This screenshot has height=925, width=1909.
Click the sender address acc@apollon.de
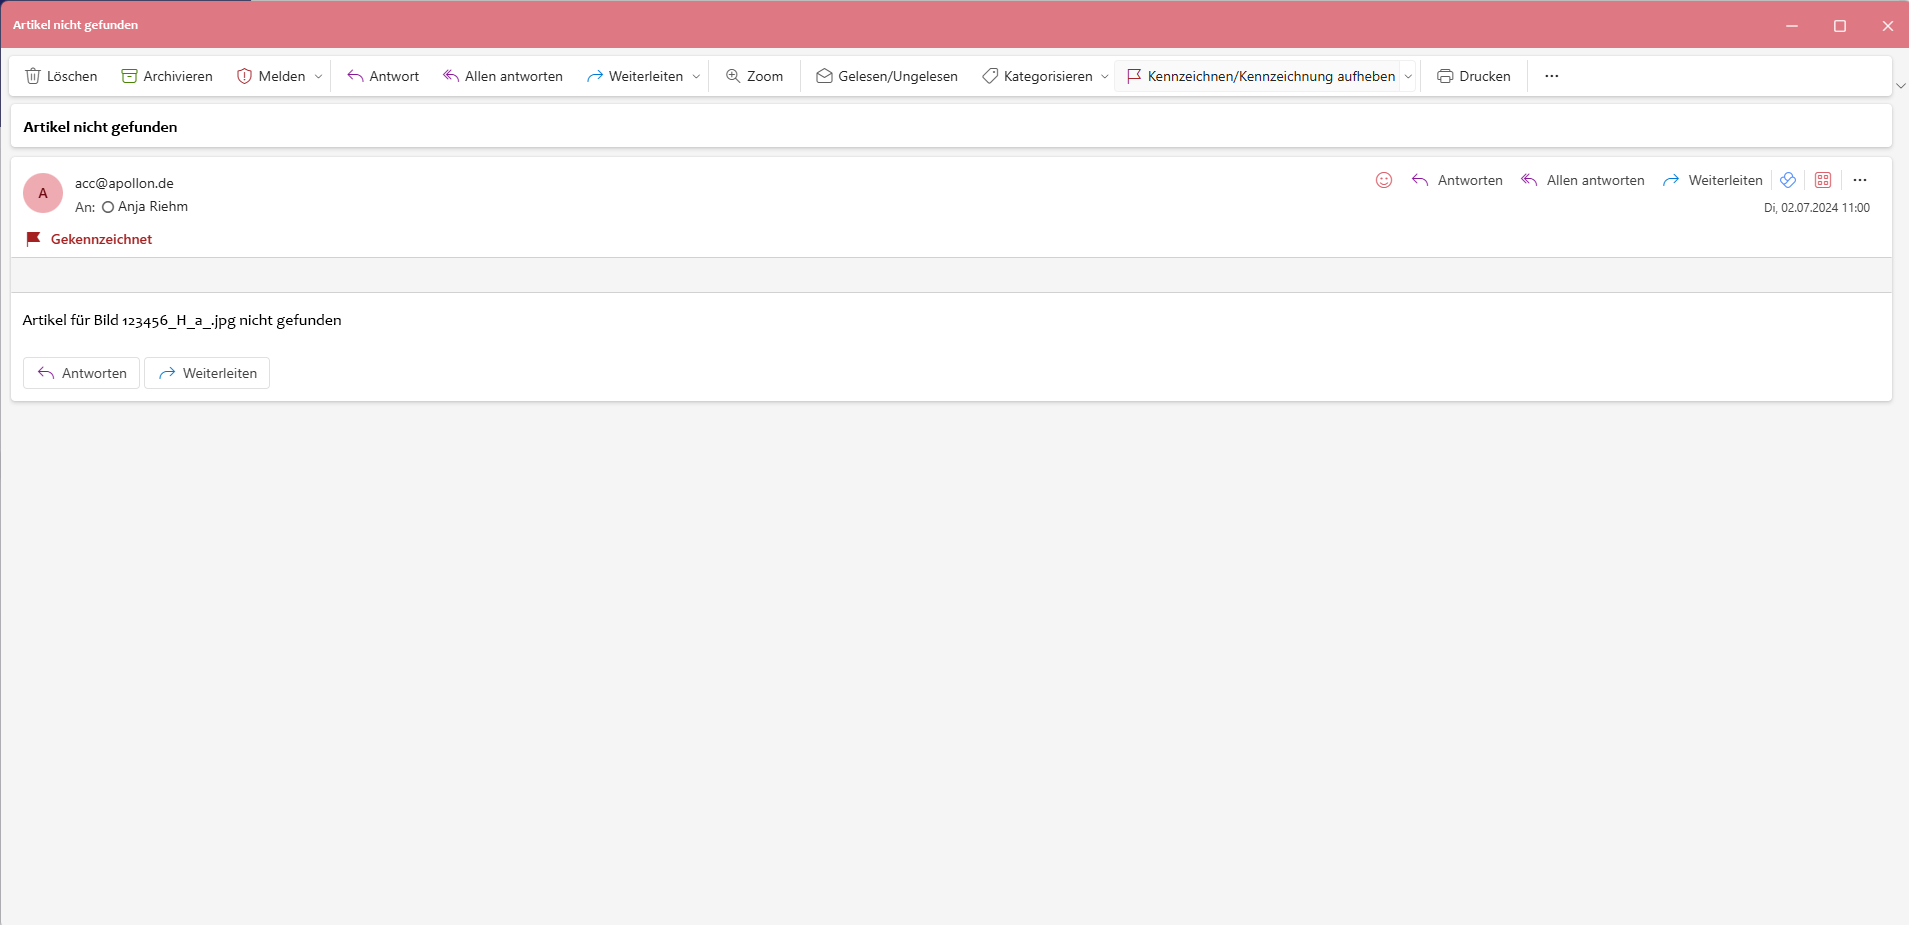coord(124,183)
